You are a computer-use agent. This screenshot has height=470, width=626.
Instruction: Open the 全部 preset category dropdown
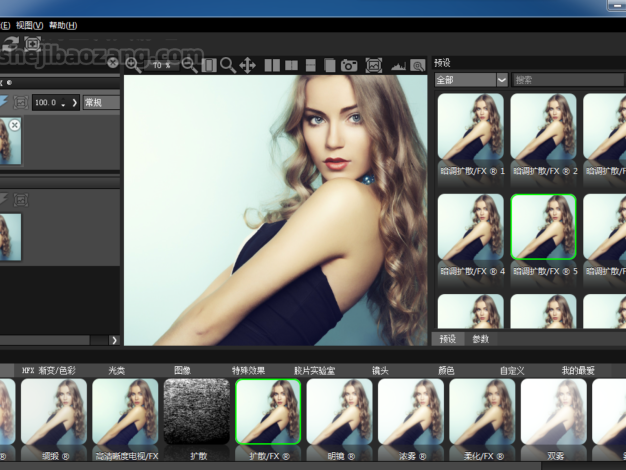(471, 79)
